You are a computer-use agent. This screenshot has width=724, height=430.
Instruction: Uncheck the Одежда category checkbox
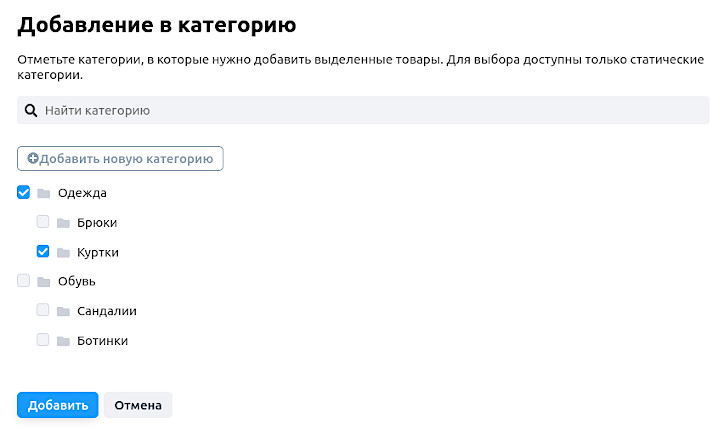[x=24, y=192]
